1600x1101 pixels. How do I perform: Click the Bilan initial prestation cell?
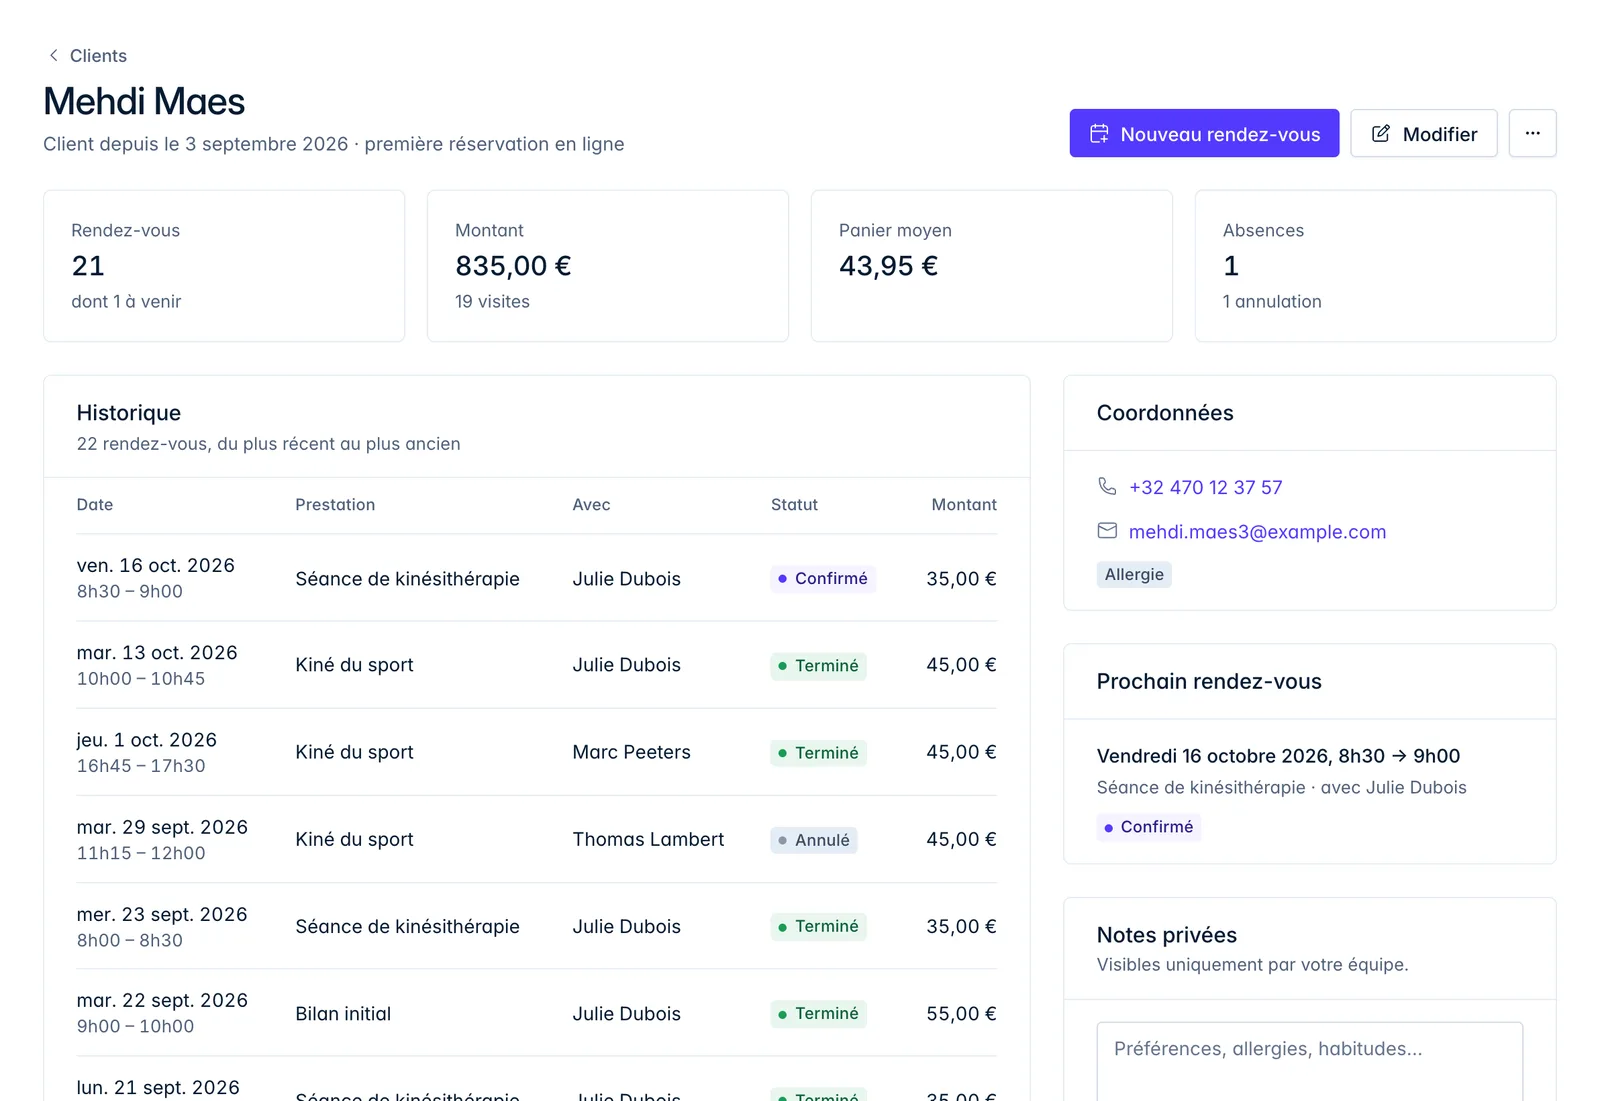tap(343, 1013)
